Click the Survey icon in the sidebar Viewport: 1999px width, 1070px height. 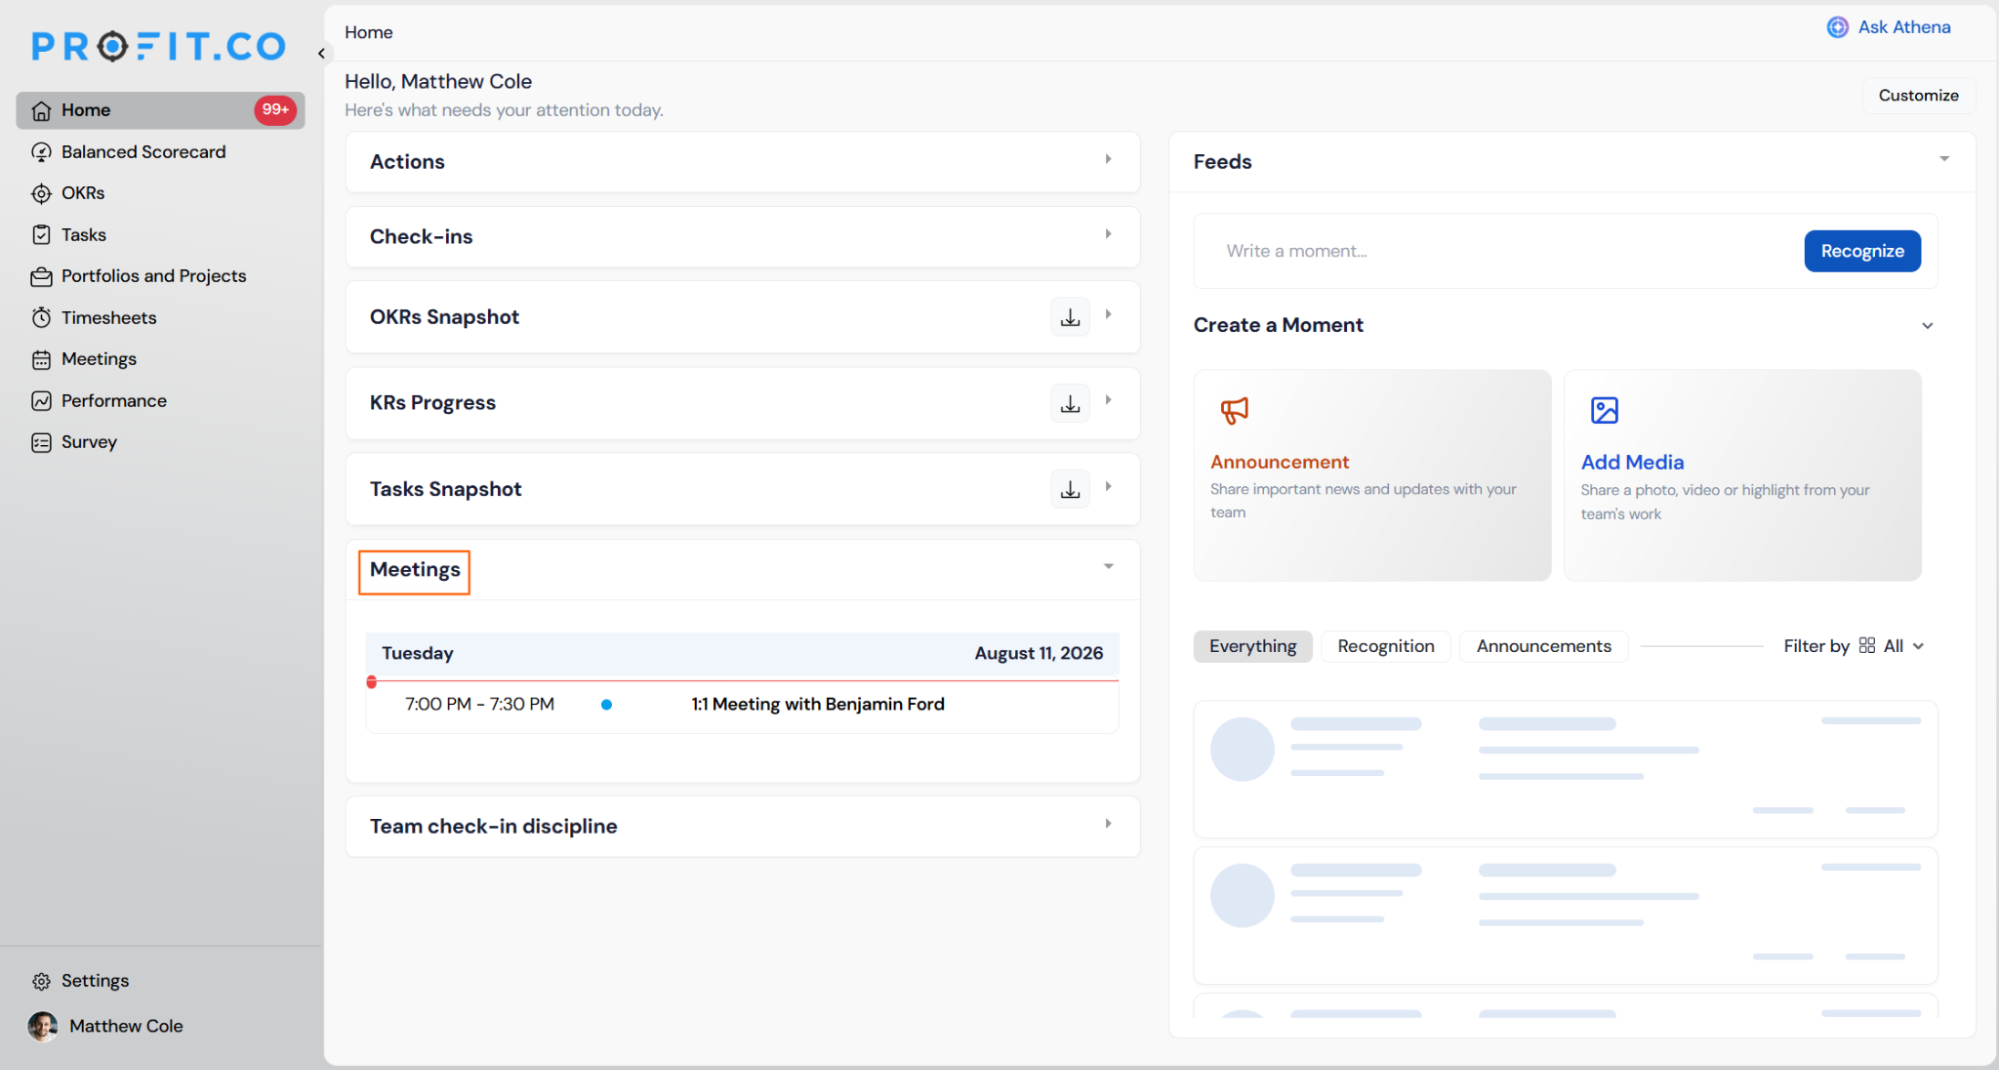coord(41,442)
